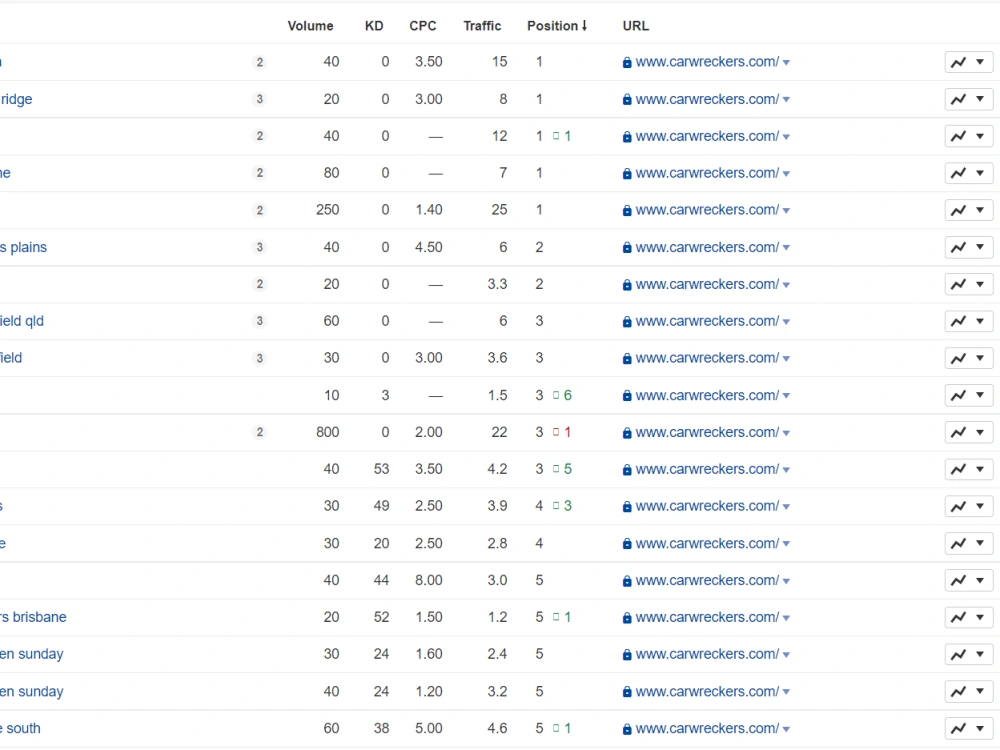The height and width of the screenshot is (750, 1000).
Task: Sort by the KD column header
Action: click(x=374, y=26)
